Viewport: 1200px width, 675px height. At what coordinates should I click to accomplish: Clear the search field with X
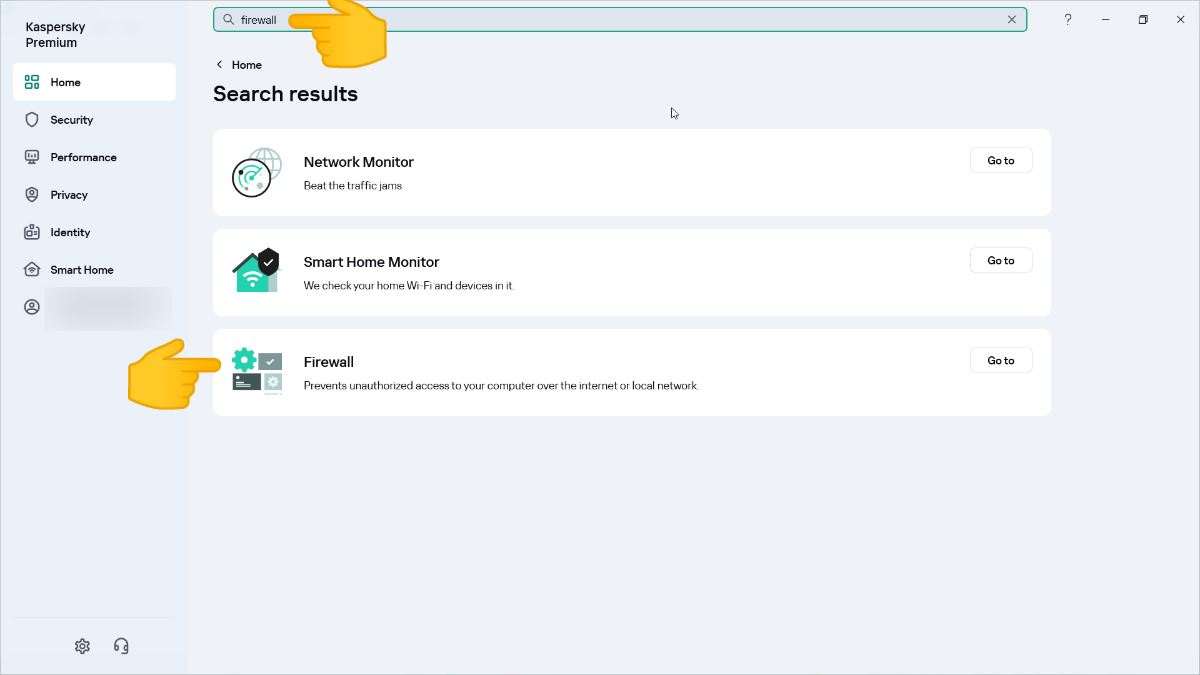coord(1012,19)
